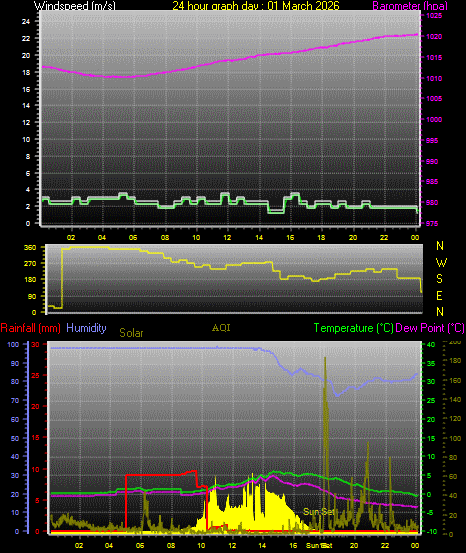Click the E compass letter
The image size is (466, 553).
point(439,296)
